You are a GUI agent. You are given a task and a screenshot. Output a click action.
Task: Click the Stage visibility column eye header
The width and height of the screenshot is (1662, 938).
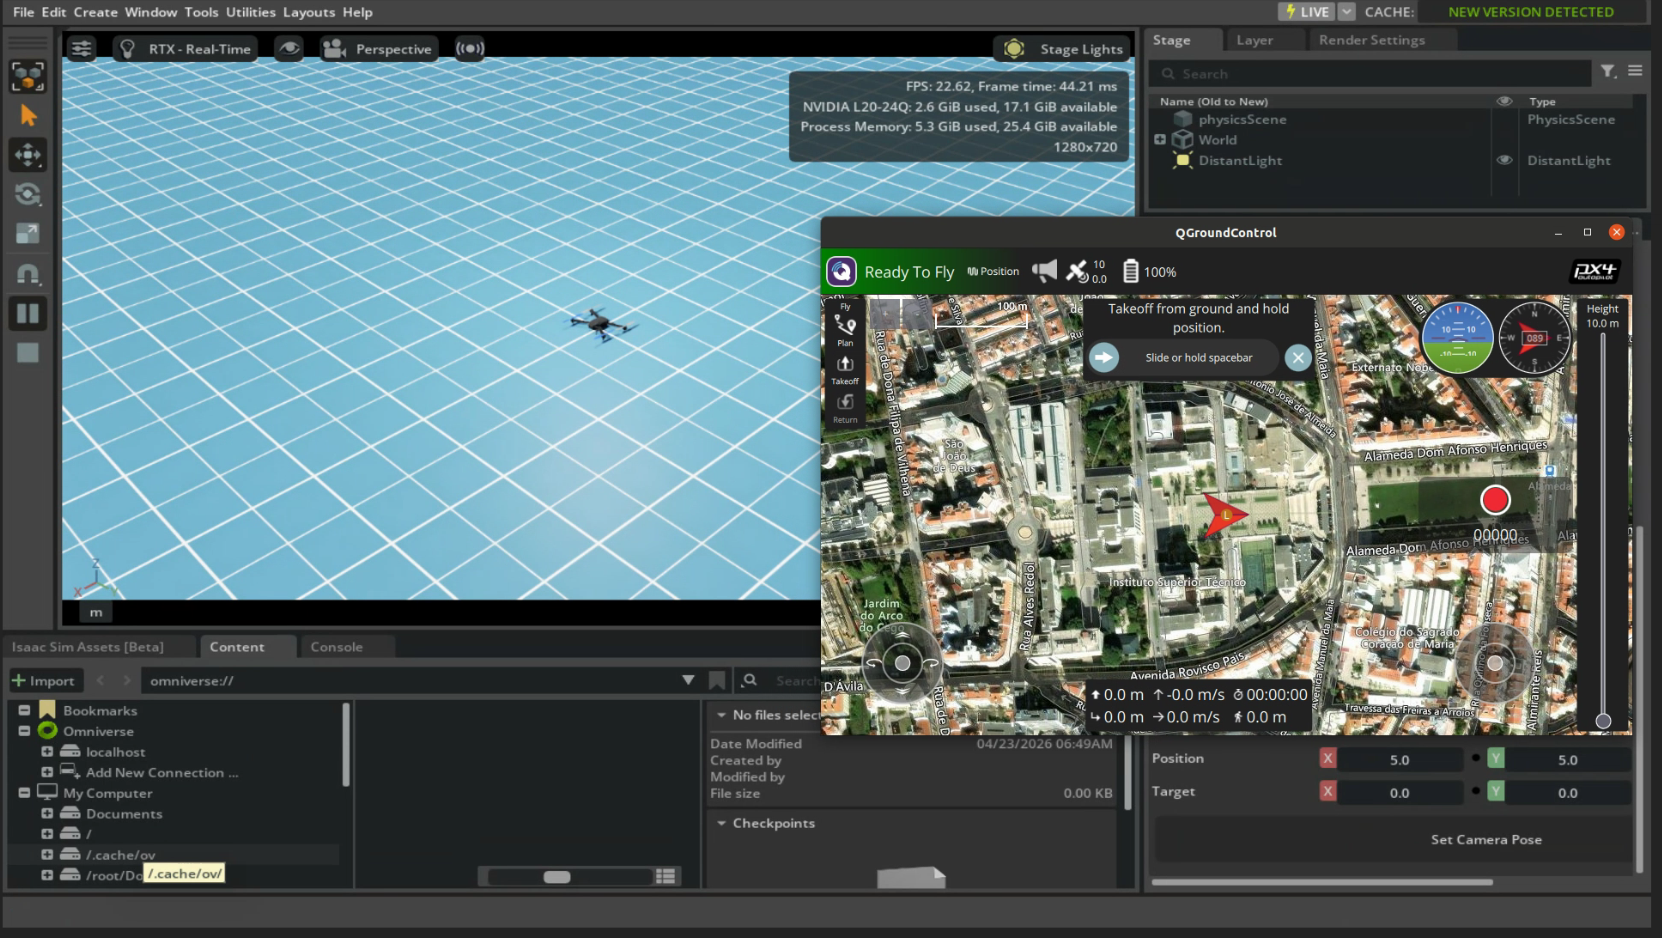1504,101
